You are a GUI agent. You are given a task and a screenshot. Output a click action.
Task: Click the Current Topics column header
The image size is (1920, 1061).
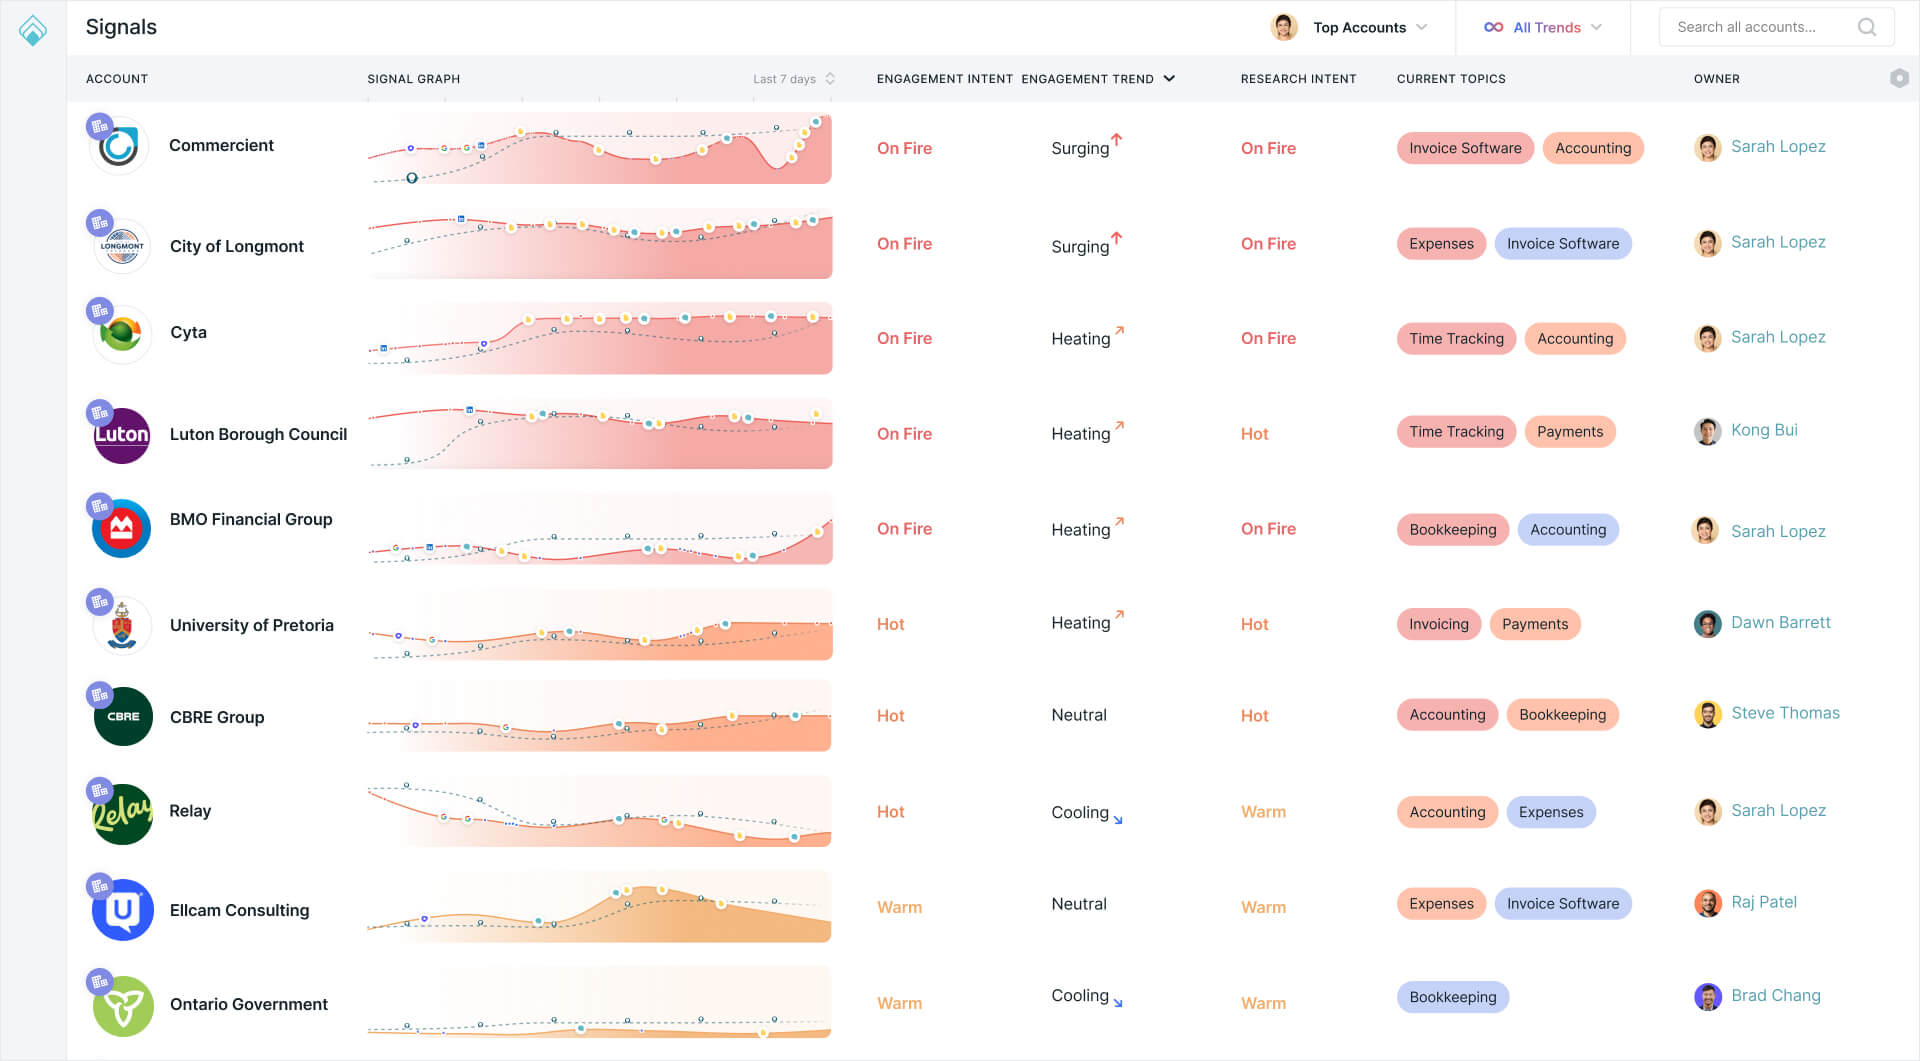1451,79
